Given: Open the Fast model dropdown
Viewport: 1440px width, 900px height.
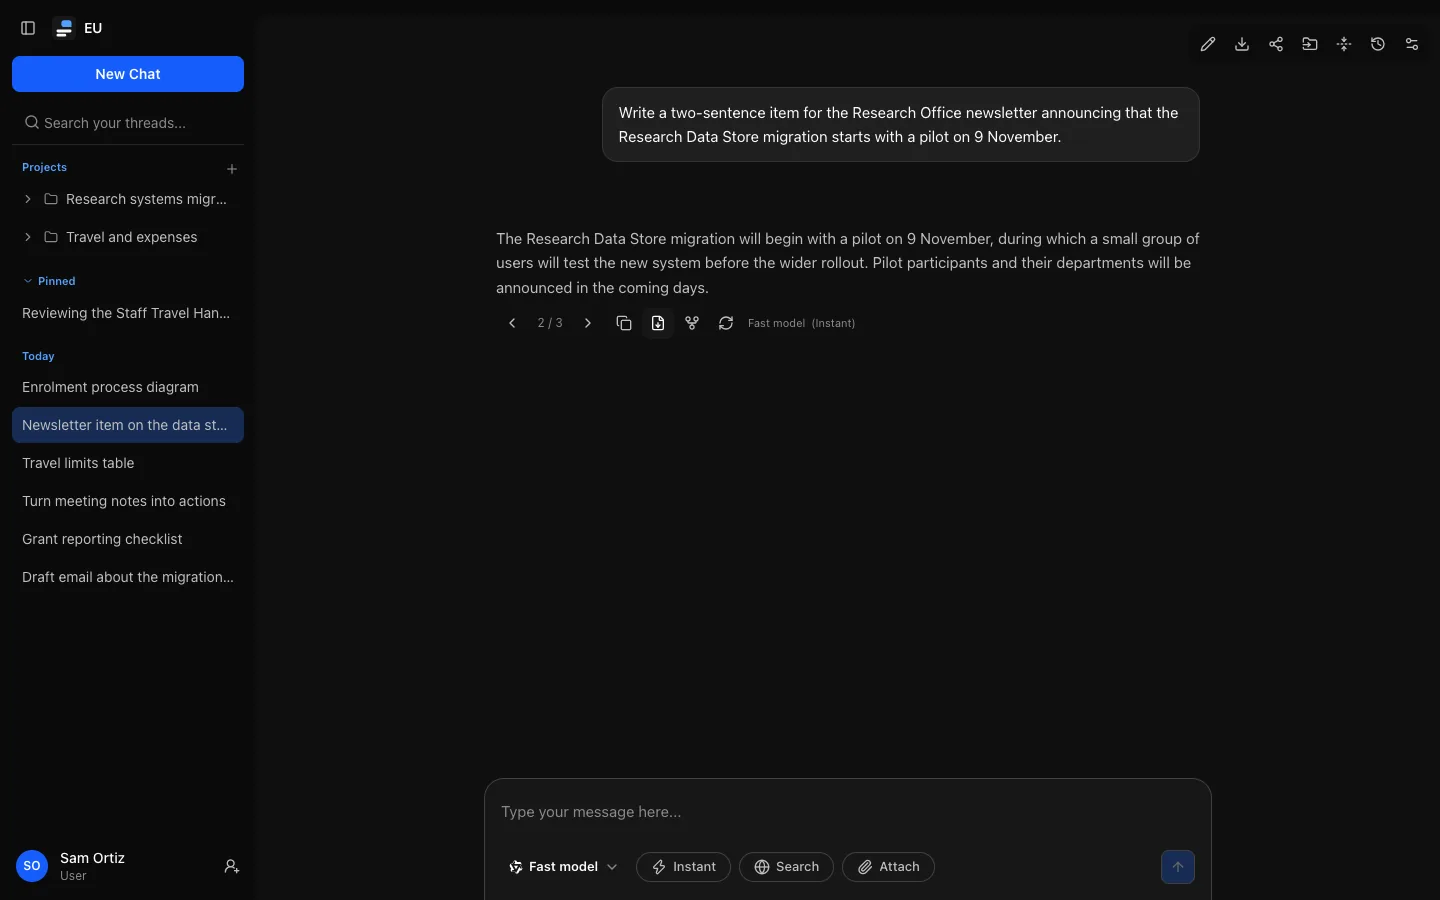Looking at the screenshot, I should point(563,867).
